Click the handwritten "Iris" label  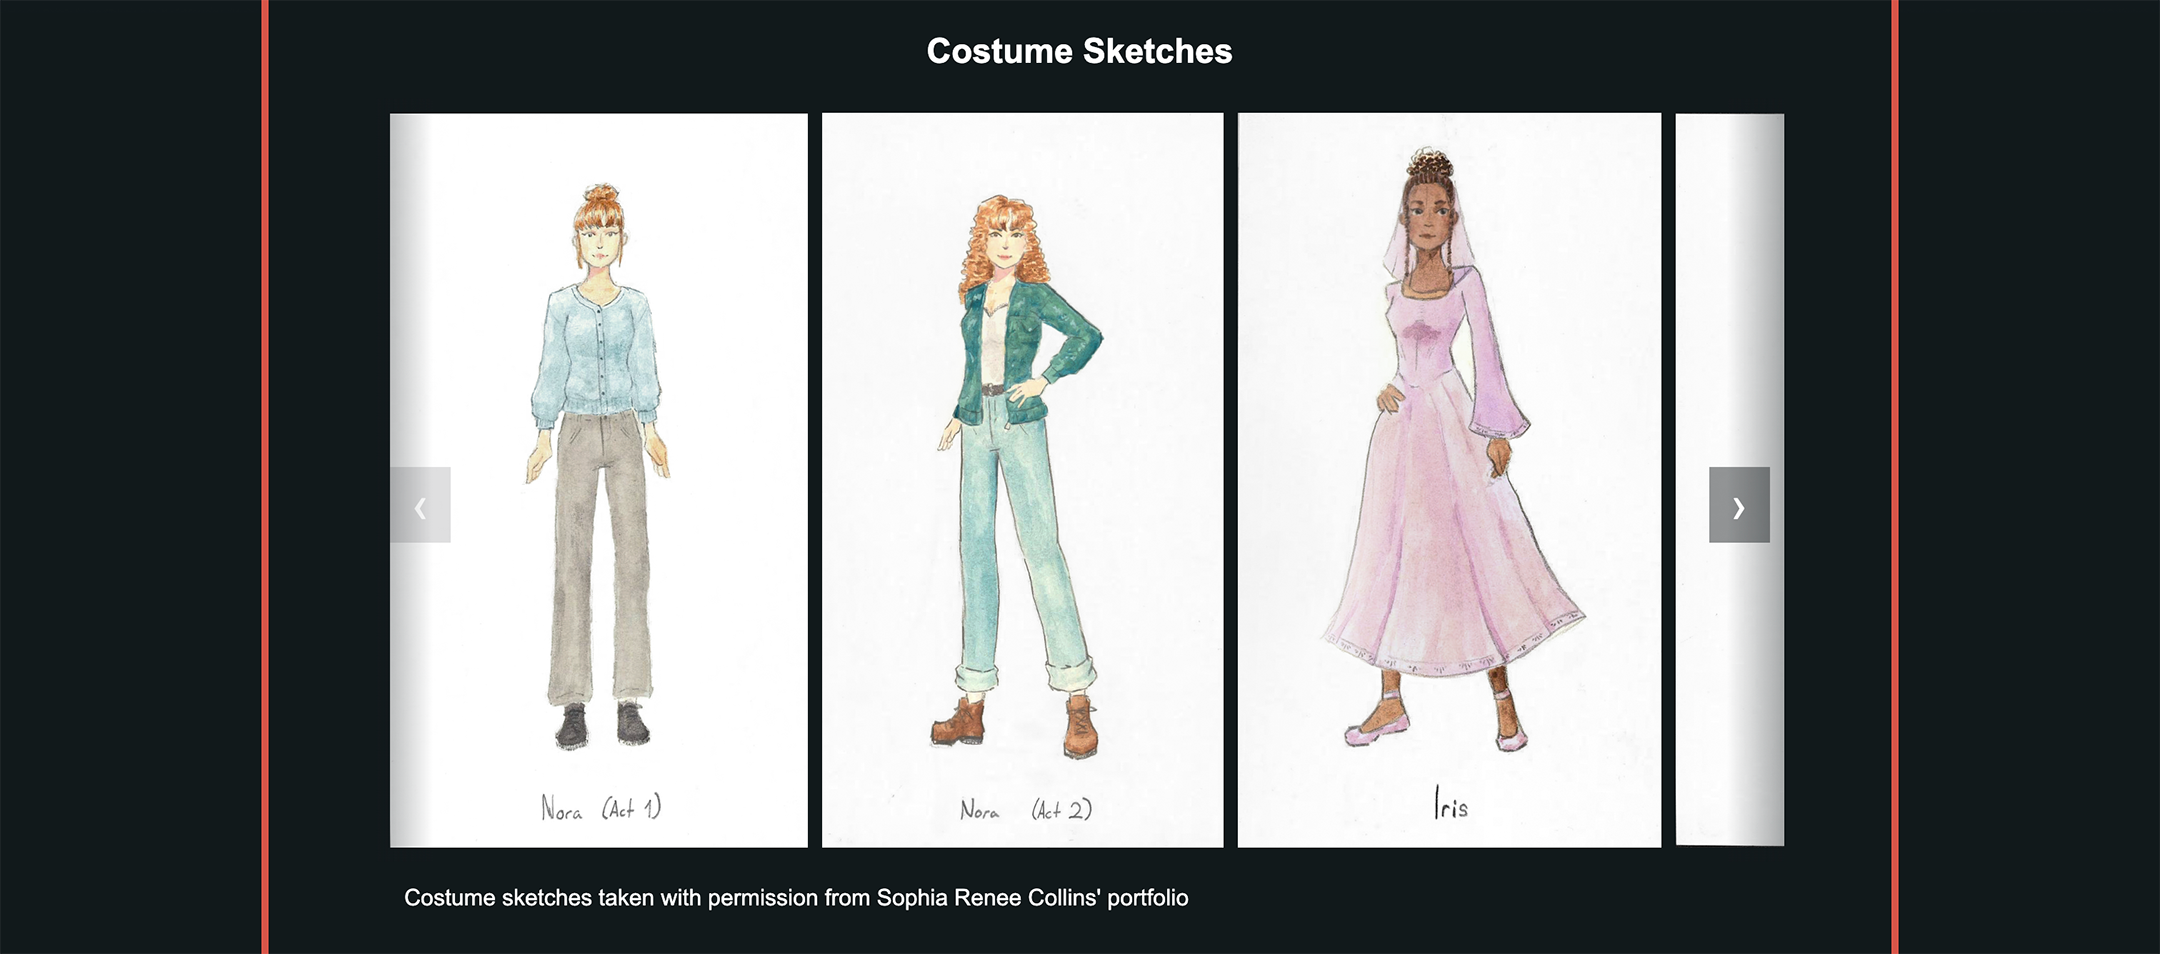coord(1450,804)
